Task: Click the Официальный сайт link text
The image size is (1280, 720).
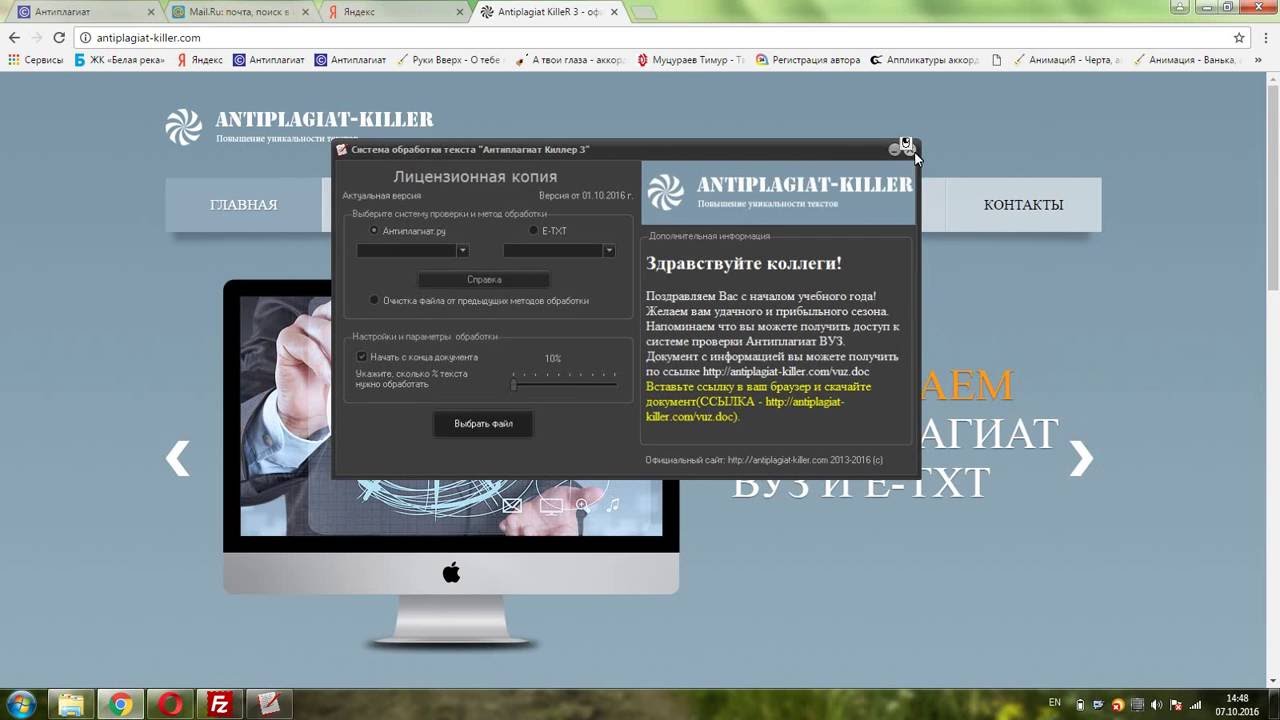Action: pyautogui.click(x=764, y=460)
